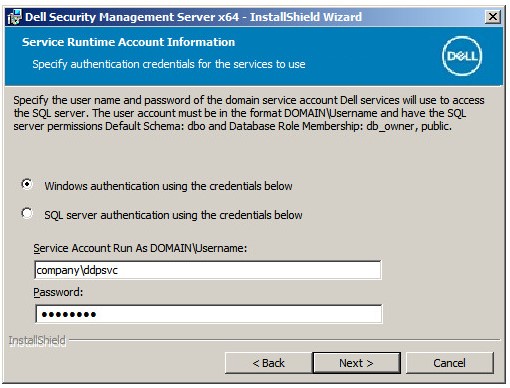Click the 'Password:' field label
The width and height of the screenshot is (510, 388).
point(58,292)
